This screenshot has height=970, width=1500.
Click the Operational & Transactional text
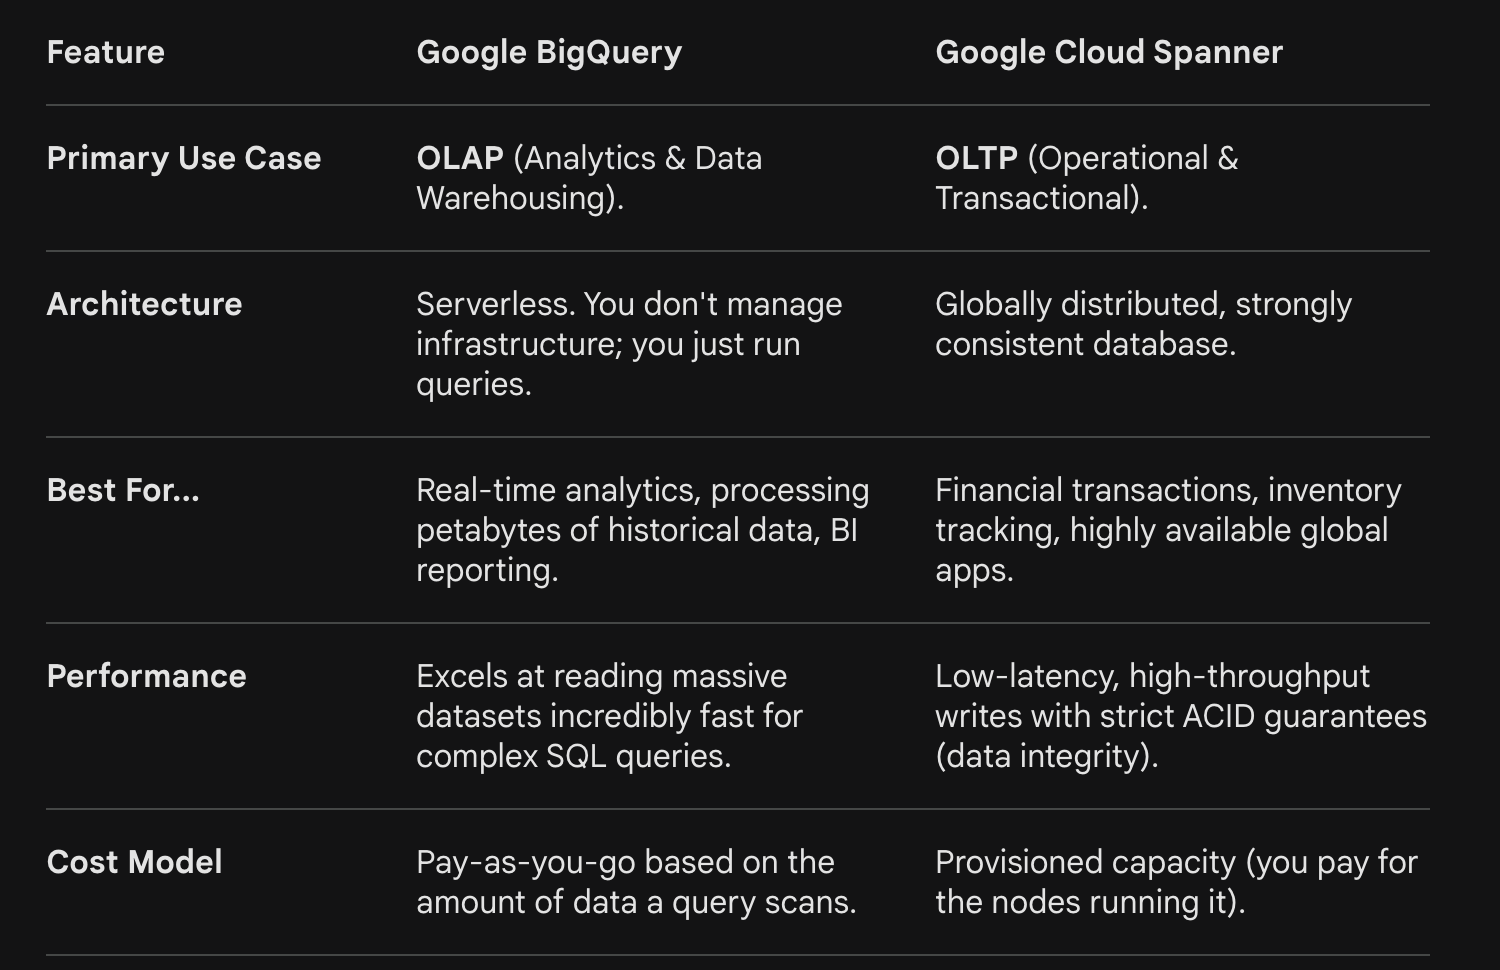[1087, 178]
